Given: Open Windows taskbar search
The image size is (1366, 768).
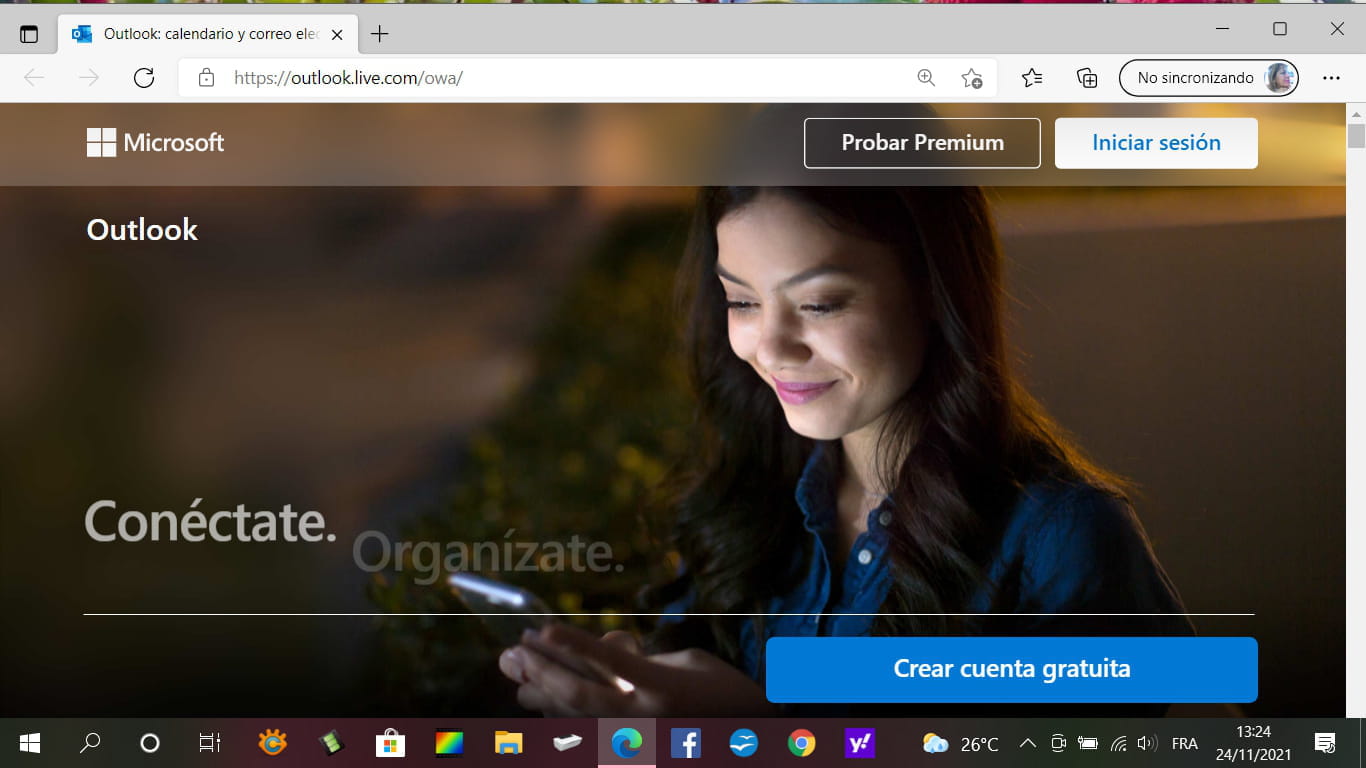Looking at the screenshot, I should coord(90,743).
